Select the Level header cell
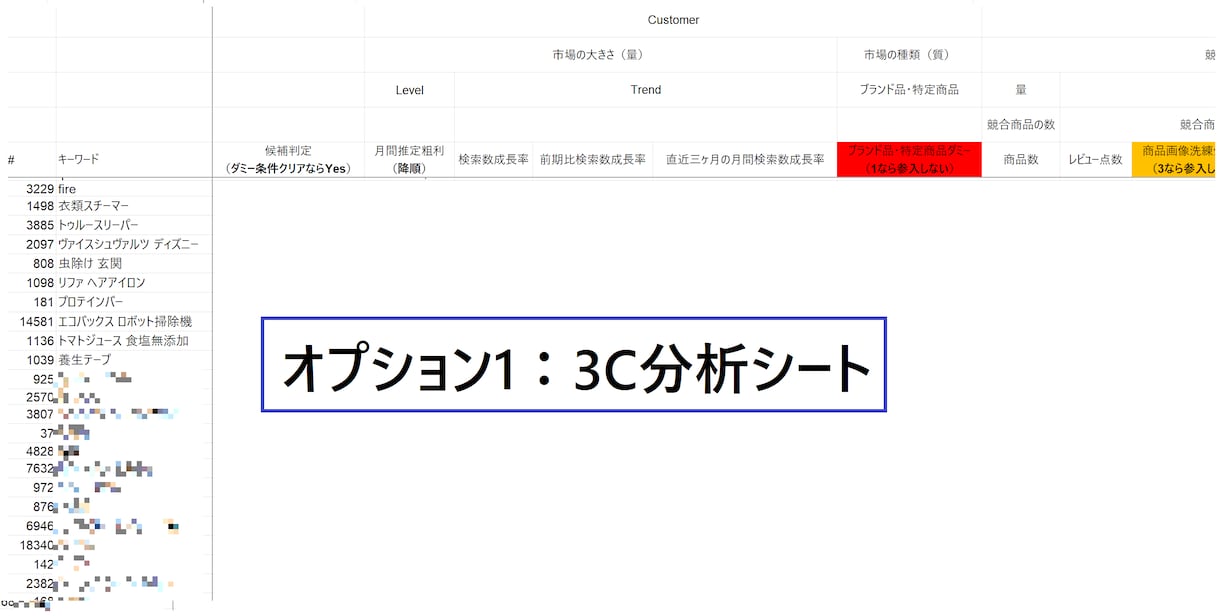 [x=409, y=90]
